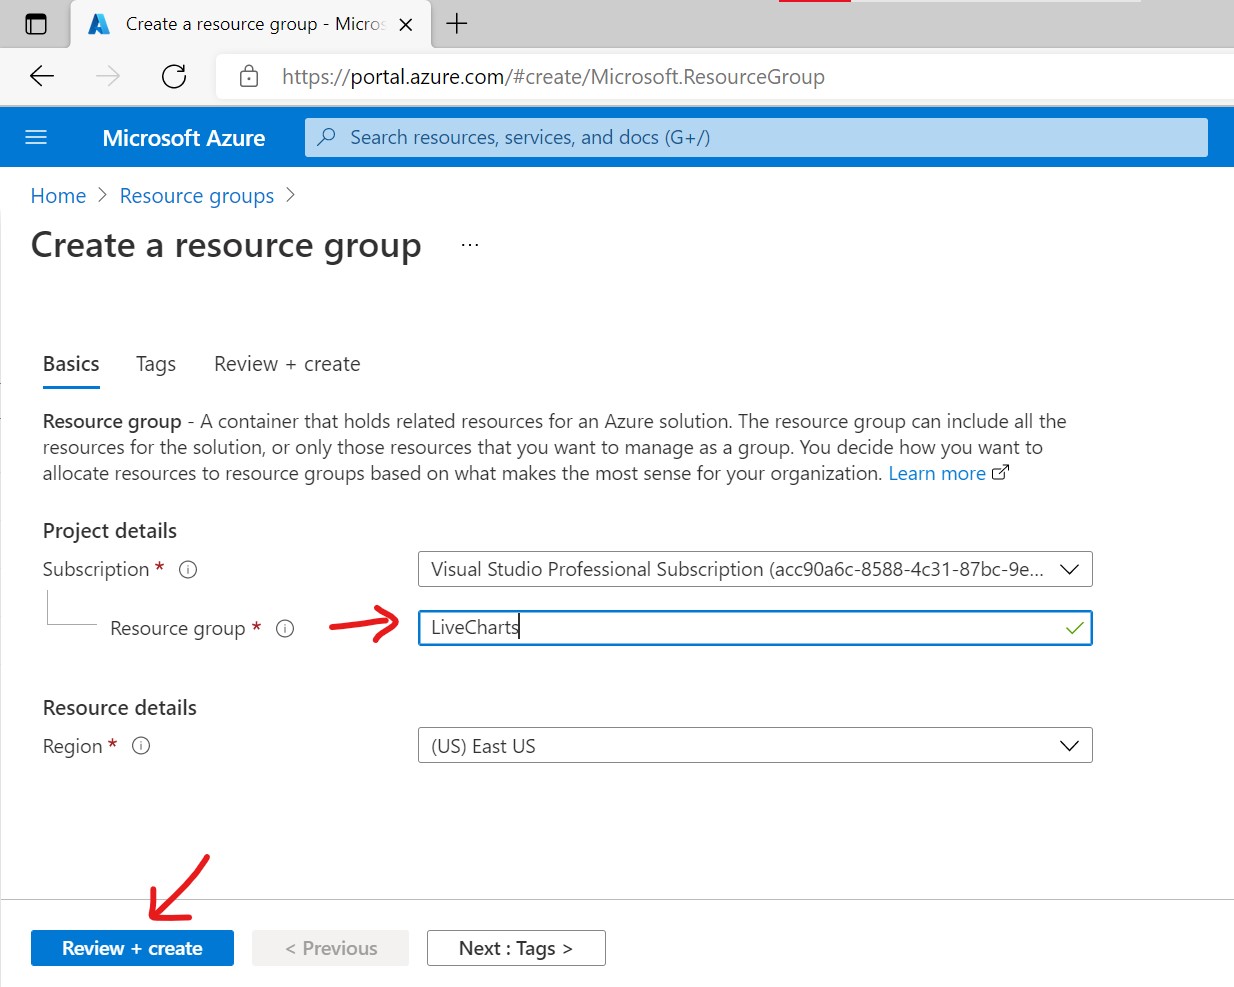Click the Subscription info icon
The height and width of the screenshot is (987, 1234).
tap(188, 570)
